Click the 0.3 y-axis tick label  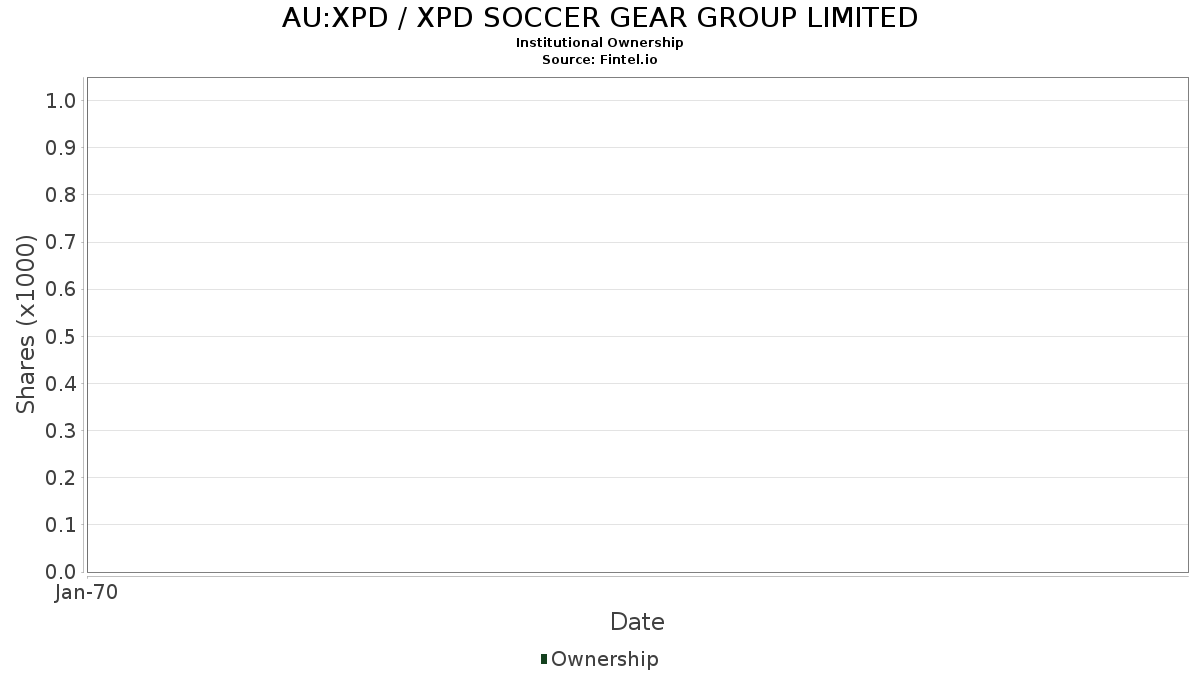click(61, 431)
